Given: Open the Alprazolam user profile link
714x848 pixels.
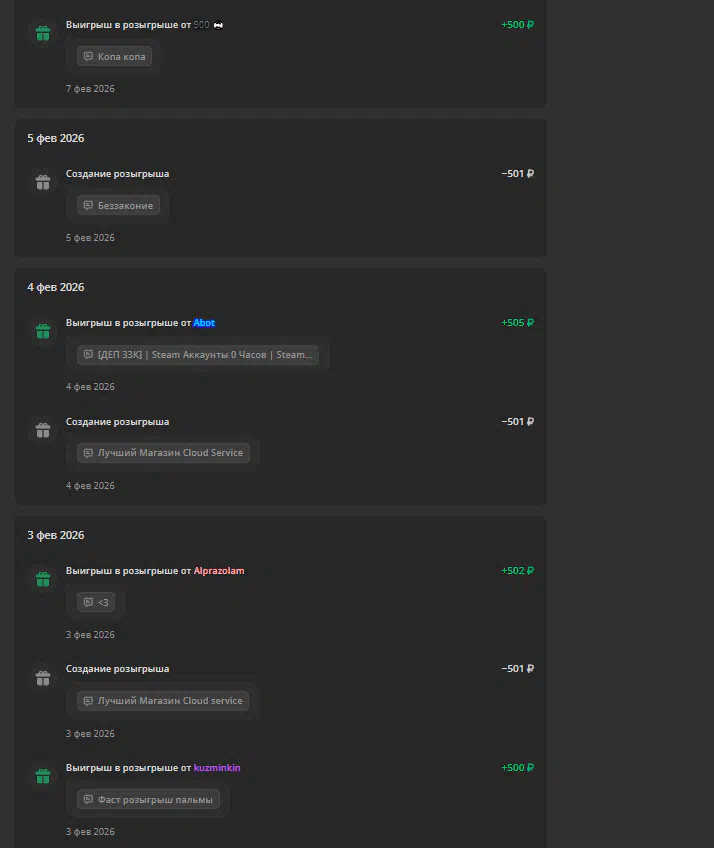Looking at the screenshot, I should [218, 571].
